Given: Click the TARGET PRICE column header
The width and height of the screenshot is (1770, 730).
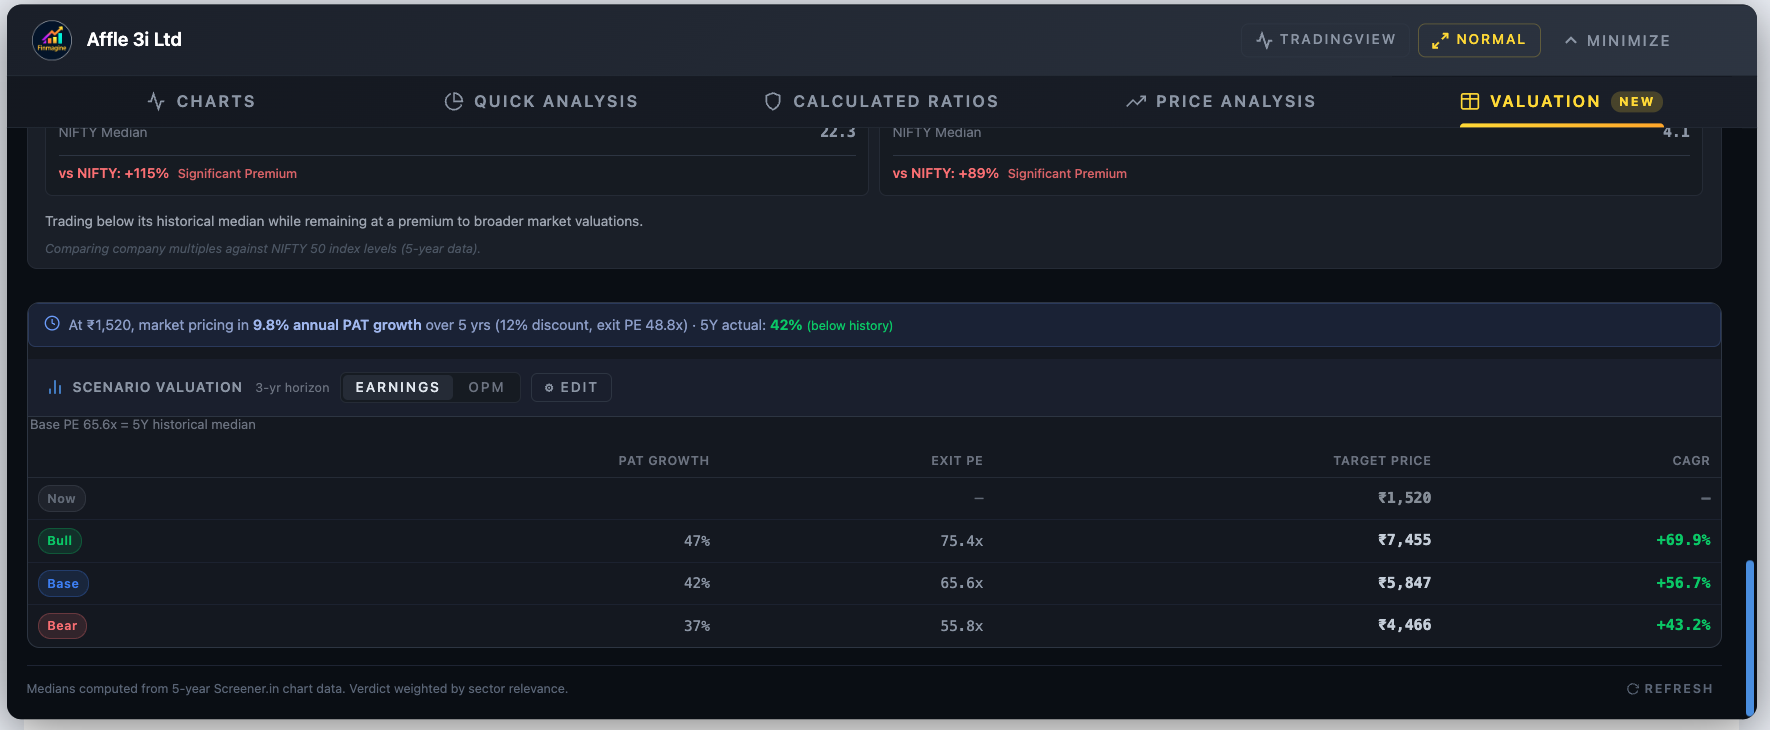Looking at the screenshot, I should pyautogui.click(x=1382, y=461).
